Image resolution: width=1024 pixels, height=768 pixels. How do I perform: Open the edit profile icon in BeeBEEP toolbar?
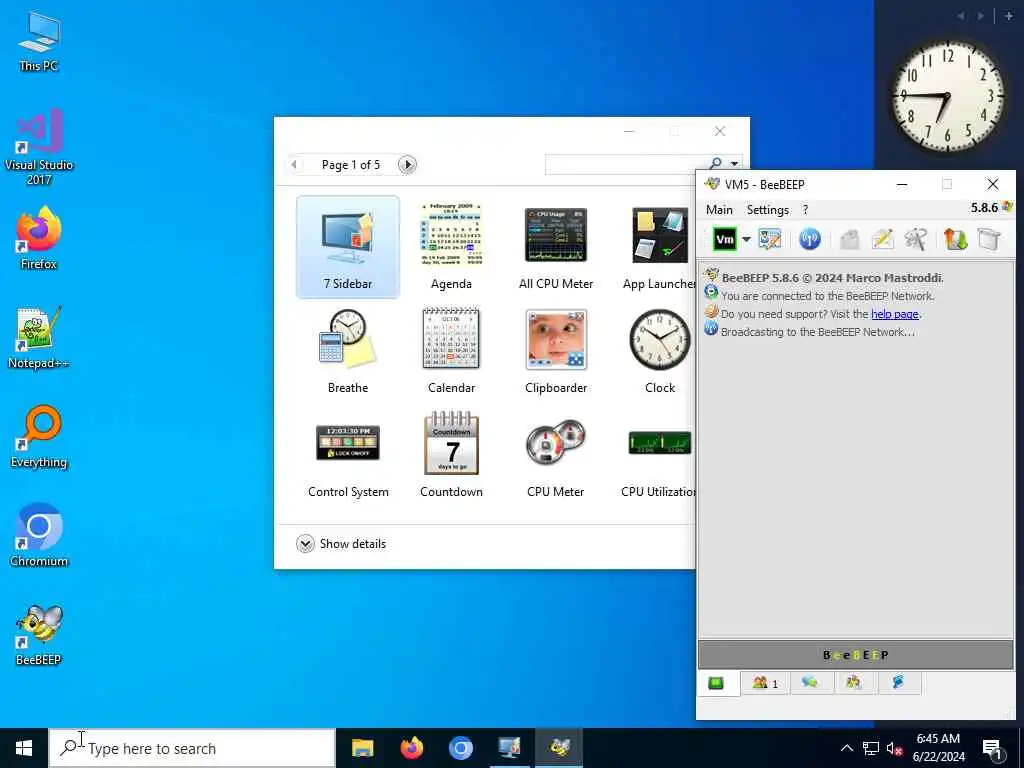coord(770,239)
